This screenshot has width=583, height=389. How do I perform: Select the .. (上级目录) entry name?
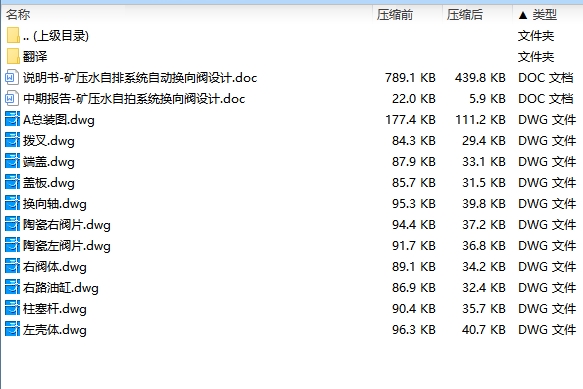pos(56,36)
